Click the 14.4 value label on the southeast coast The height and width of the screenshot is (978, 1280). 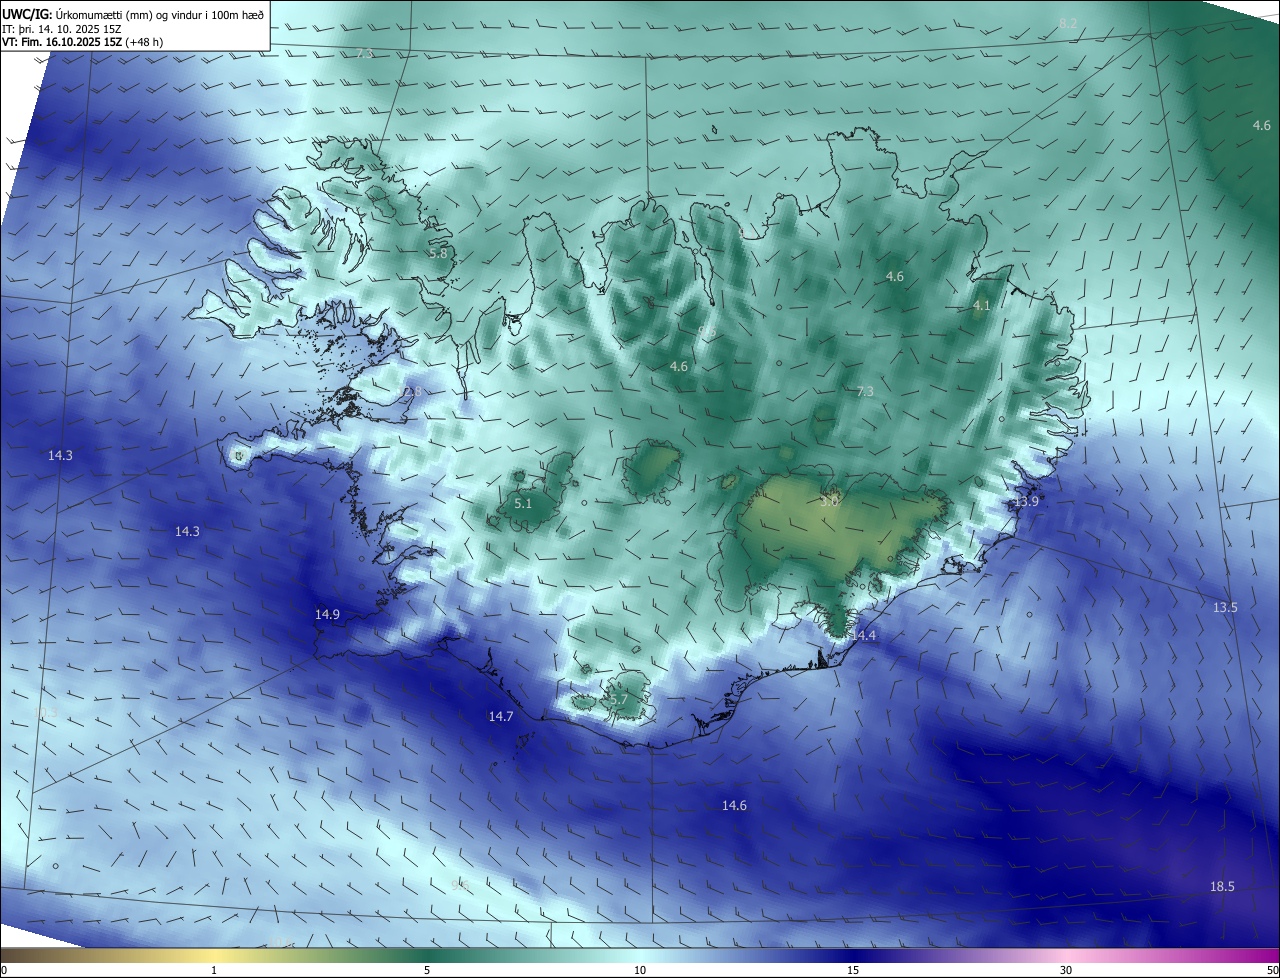pos(863,635)
